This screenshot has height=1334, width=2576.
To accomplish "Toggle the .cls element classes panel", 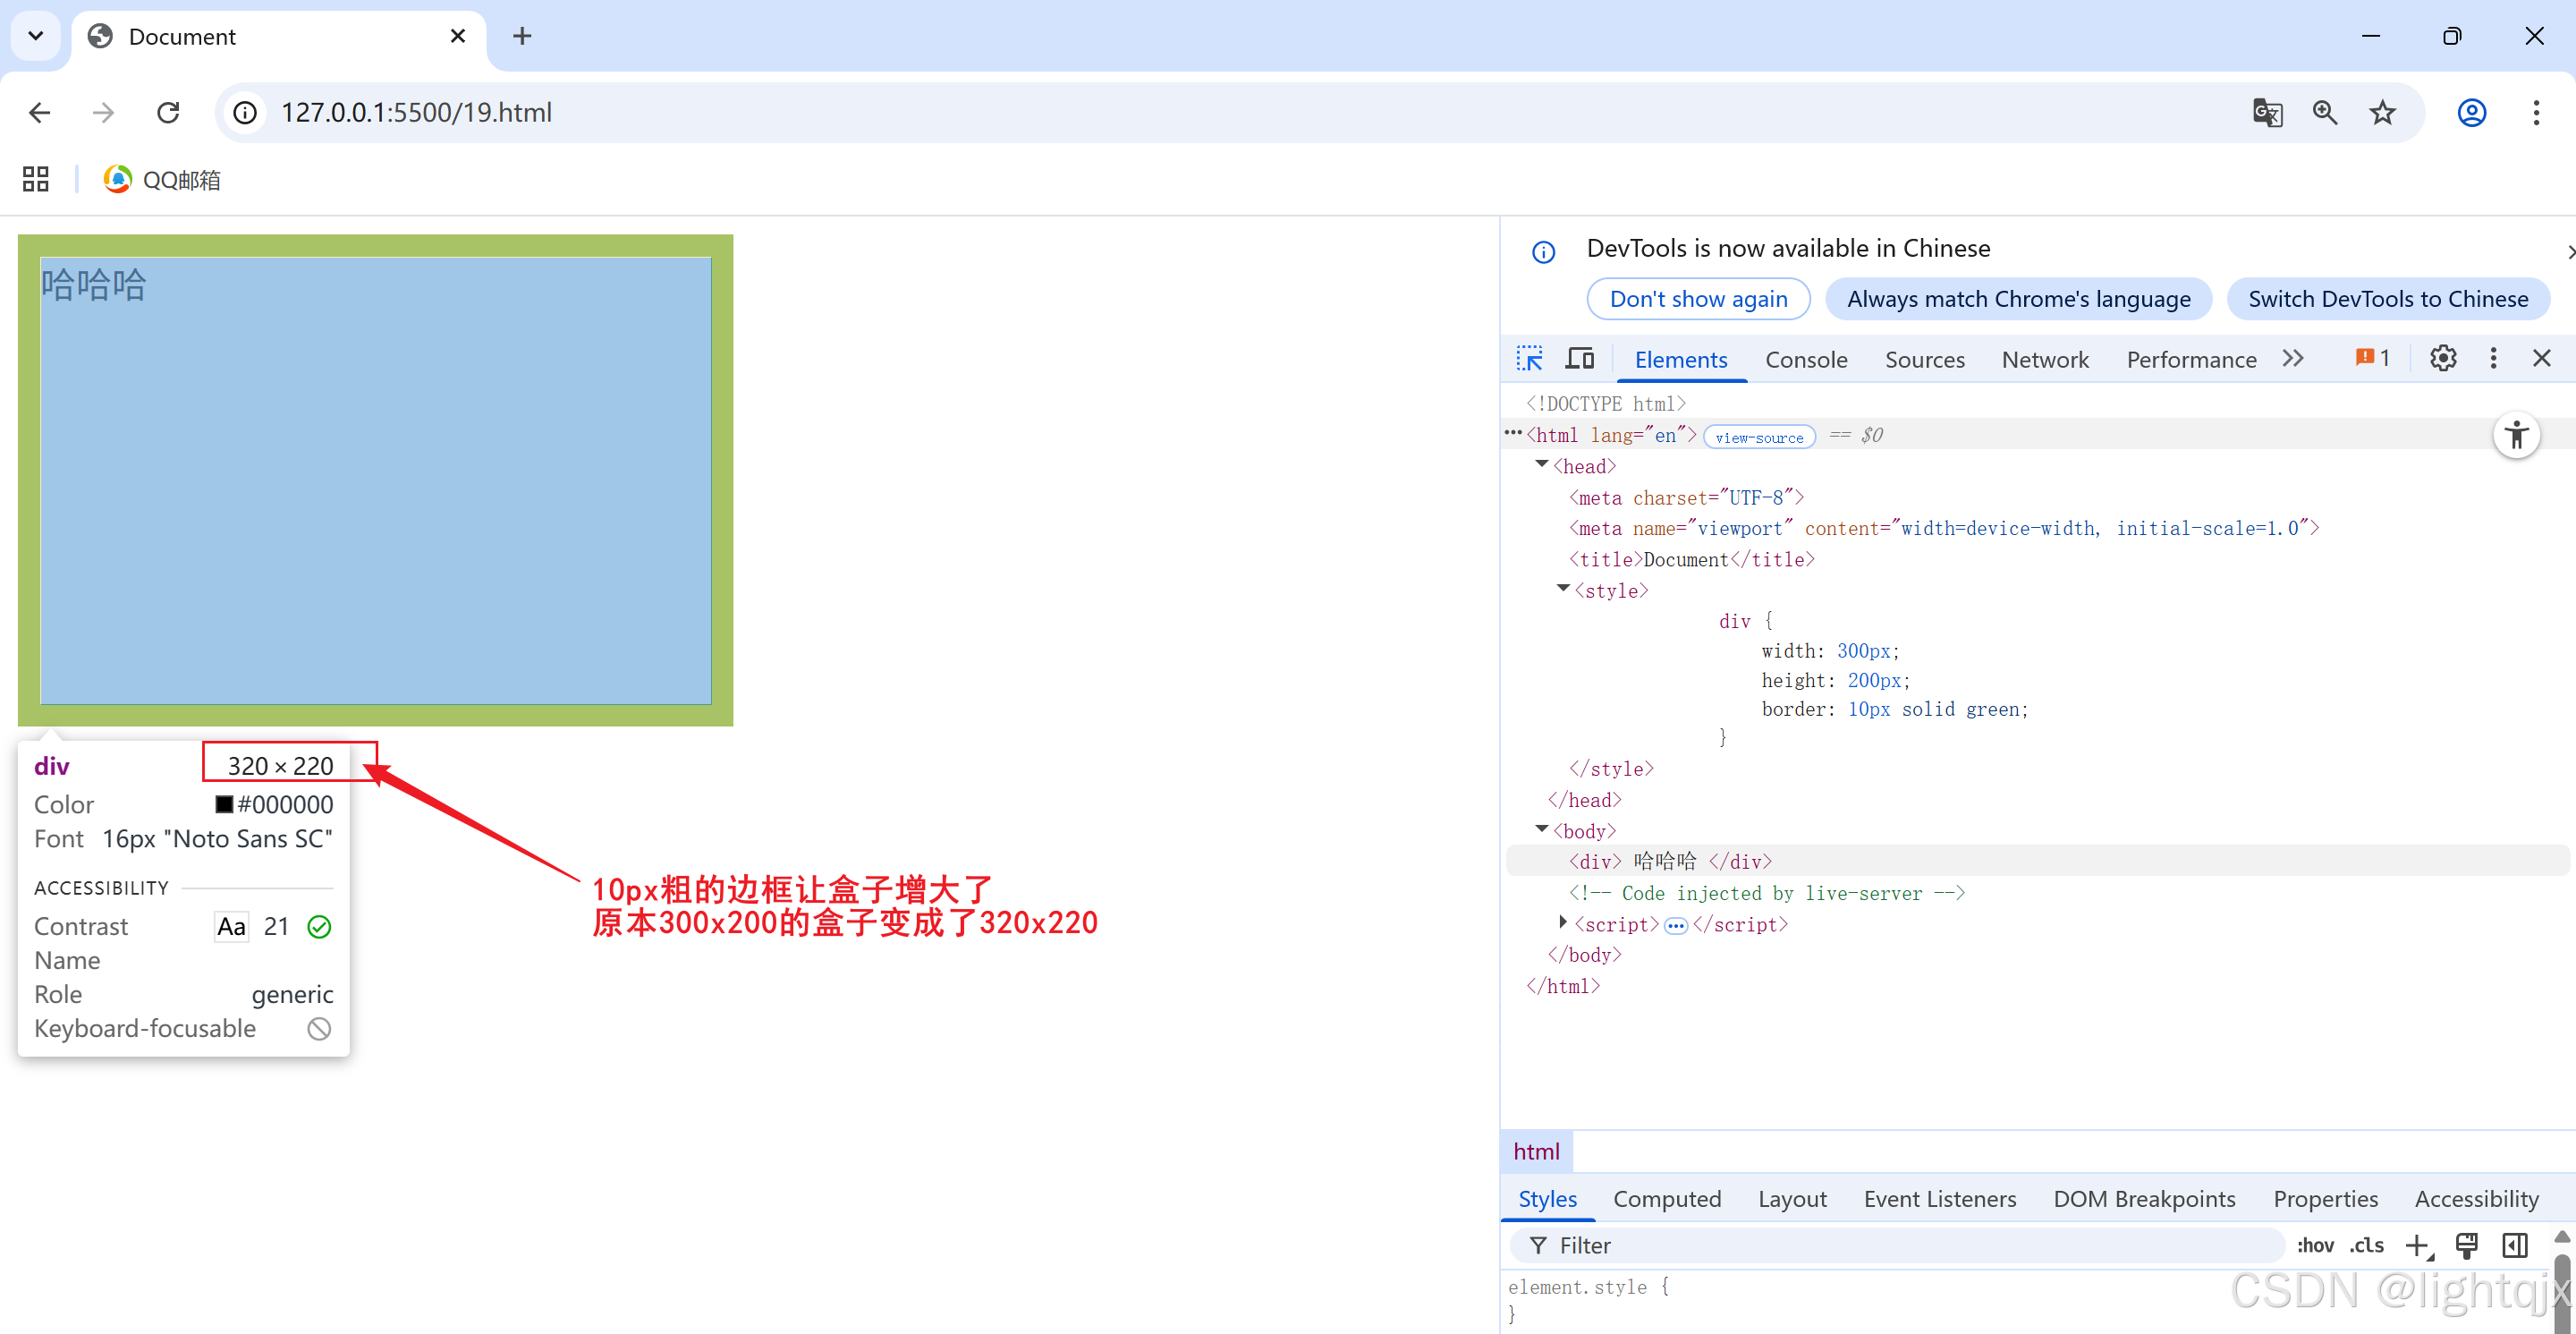I will coord(2366,1245).
